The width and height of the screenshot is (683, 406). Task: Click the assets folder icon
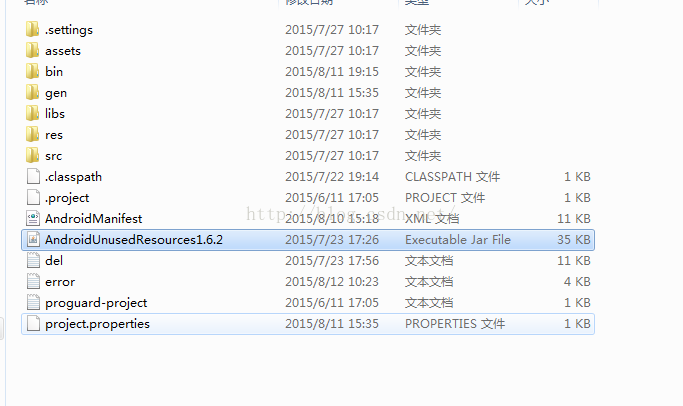32,51
